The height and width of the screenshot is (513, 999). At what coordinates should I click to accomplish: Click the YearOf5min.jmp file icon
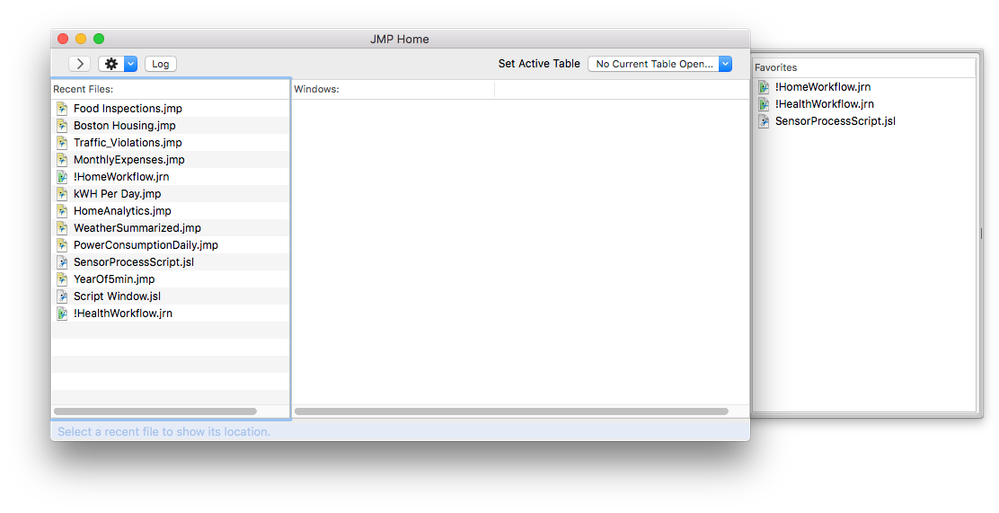(x=62, y=279)
